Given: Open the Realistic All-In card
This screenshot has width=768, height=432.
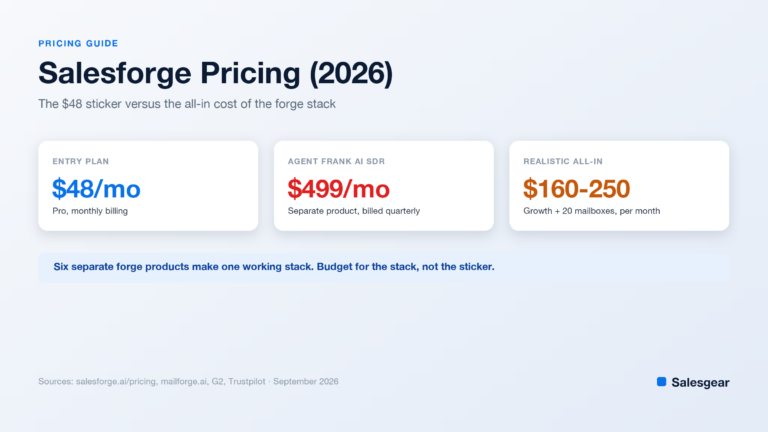Looking at the screenshot, I should click(619, 186).
